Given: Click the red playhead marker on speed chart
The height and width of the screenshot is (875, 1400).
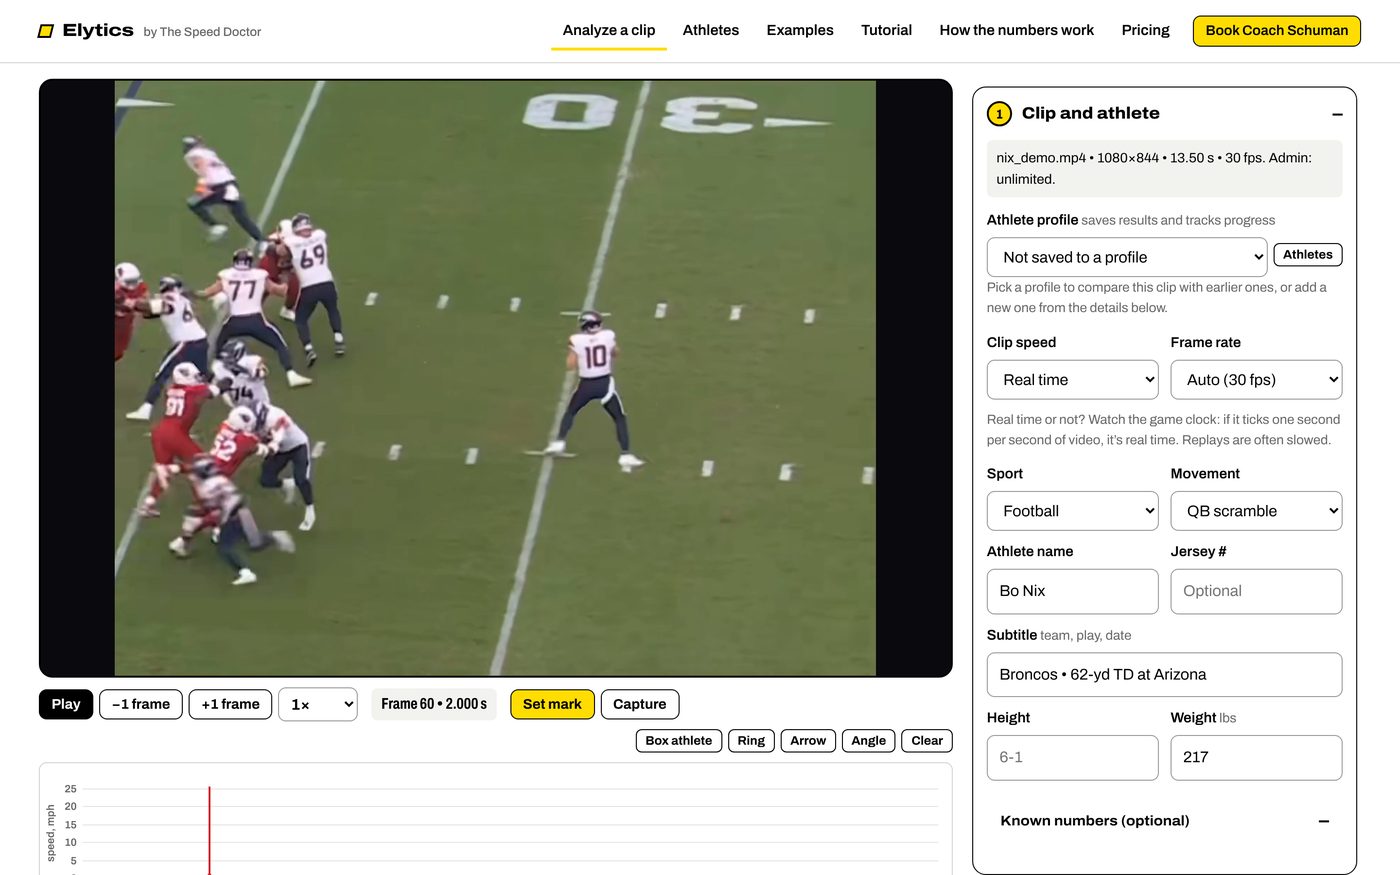Looking at the screenshot, I should click(209, 830).
